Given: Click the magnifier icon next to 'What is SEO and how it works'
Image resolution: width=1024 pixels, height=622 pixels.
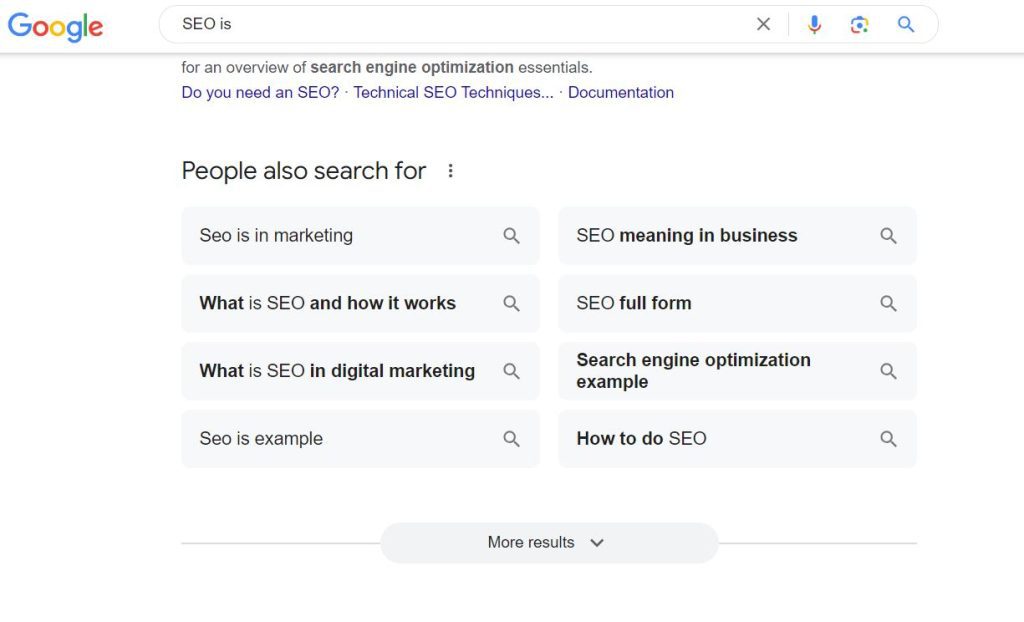Looking at the screenshot, I should pyautogui.click(x=511, y=303).
